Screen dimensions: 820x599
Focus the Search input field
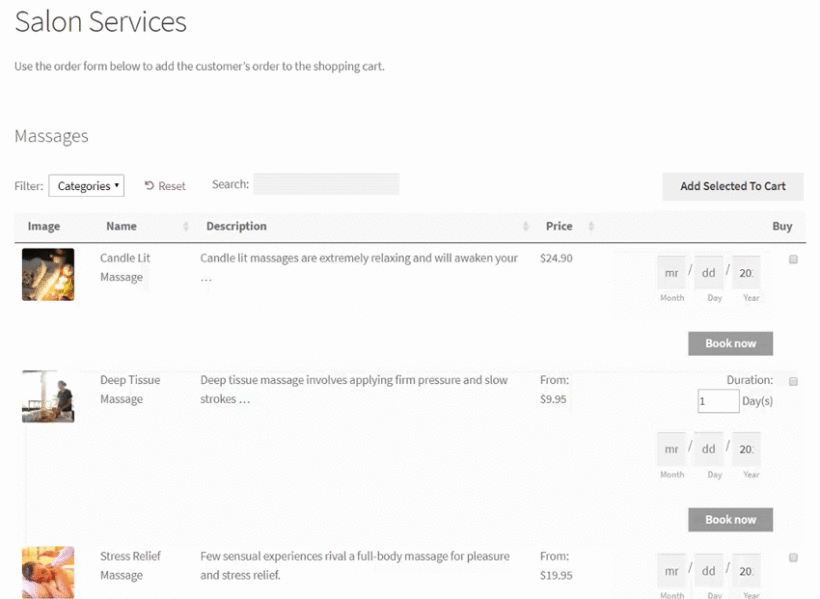[325, 183]
